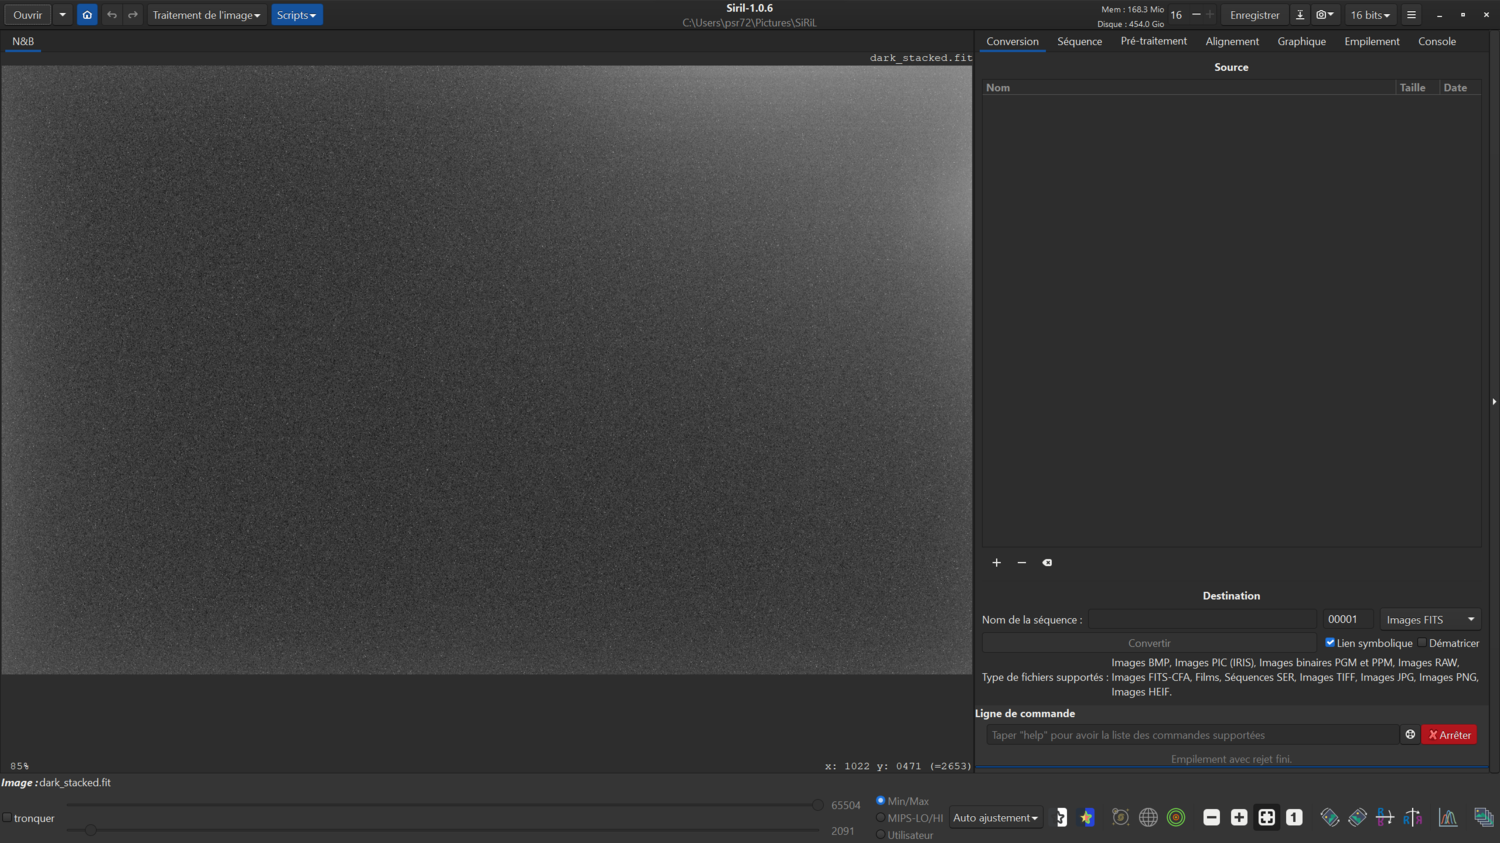Click the home directory icon

(87, 15)
